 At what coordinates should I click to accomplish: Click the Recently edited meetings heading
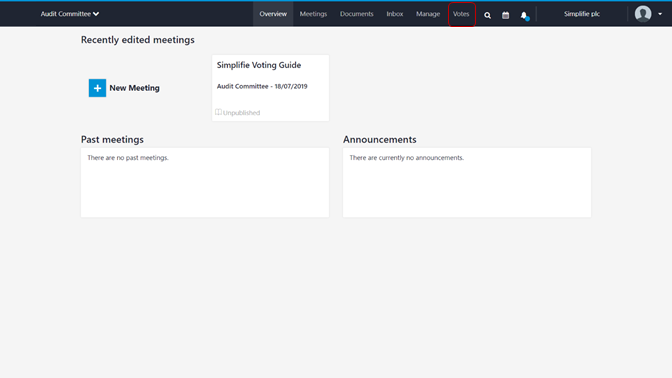pyautogui.click(x=138, y=39)
